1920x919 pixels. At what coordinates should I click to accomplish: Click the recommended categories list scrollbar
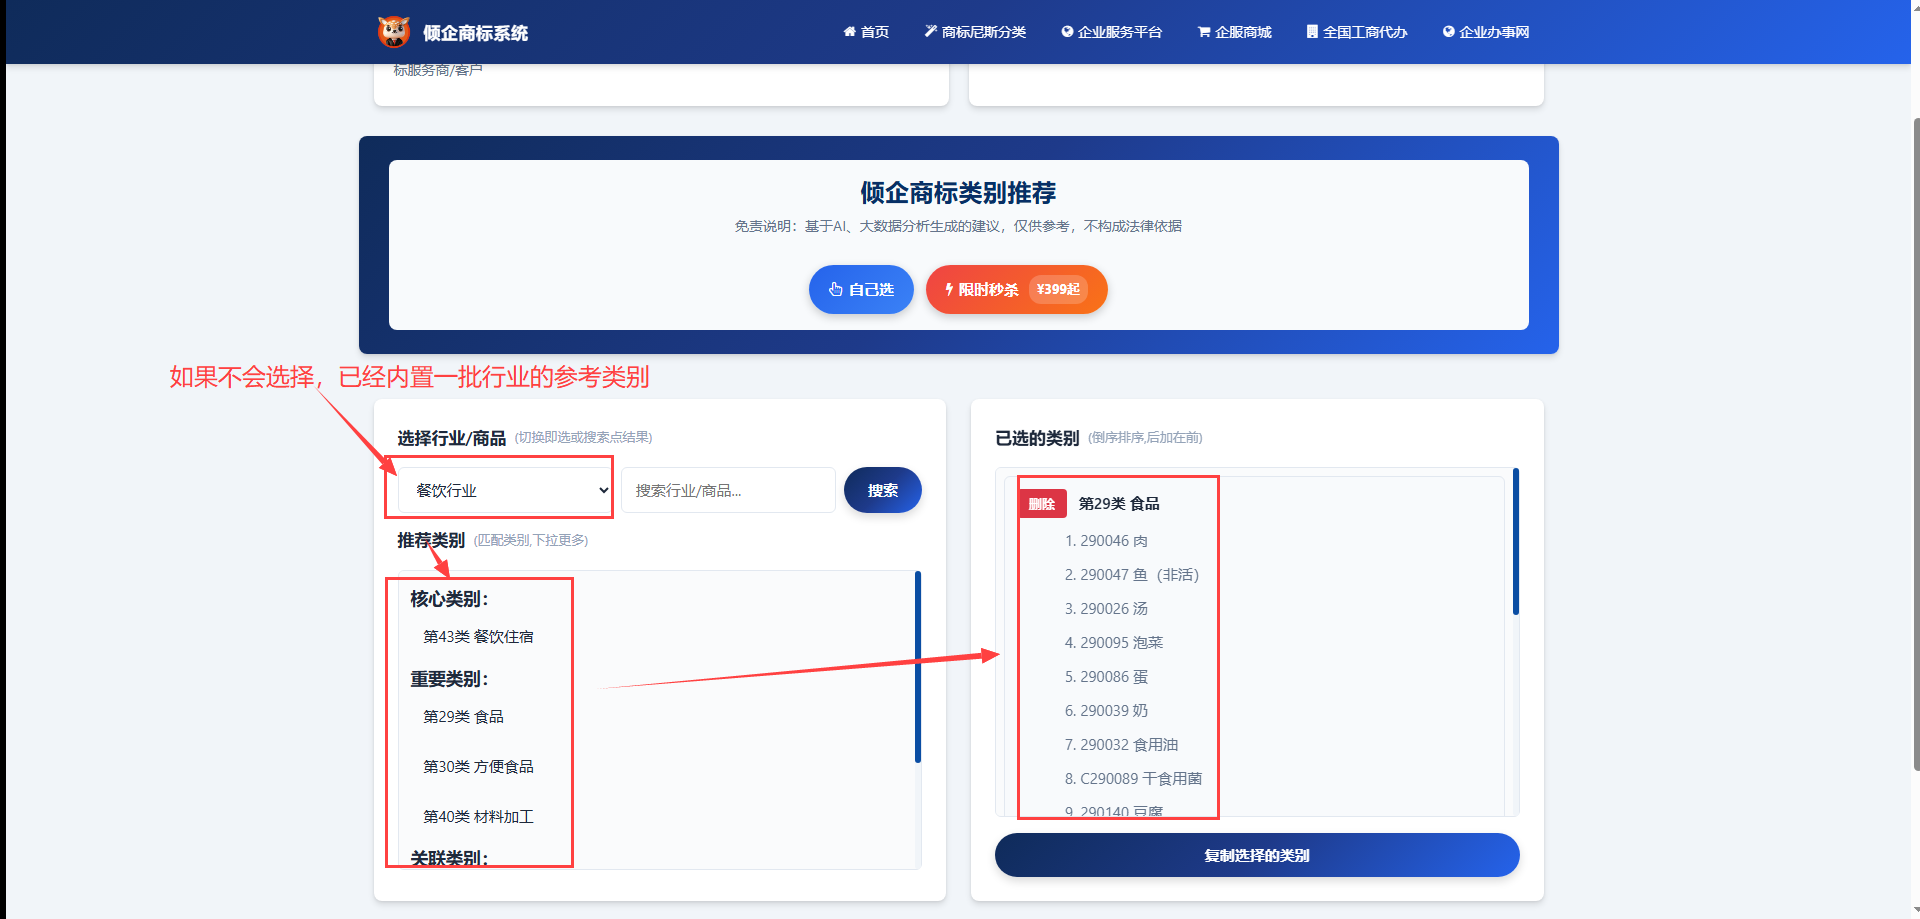click(918, 666)
